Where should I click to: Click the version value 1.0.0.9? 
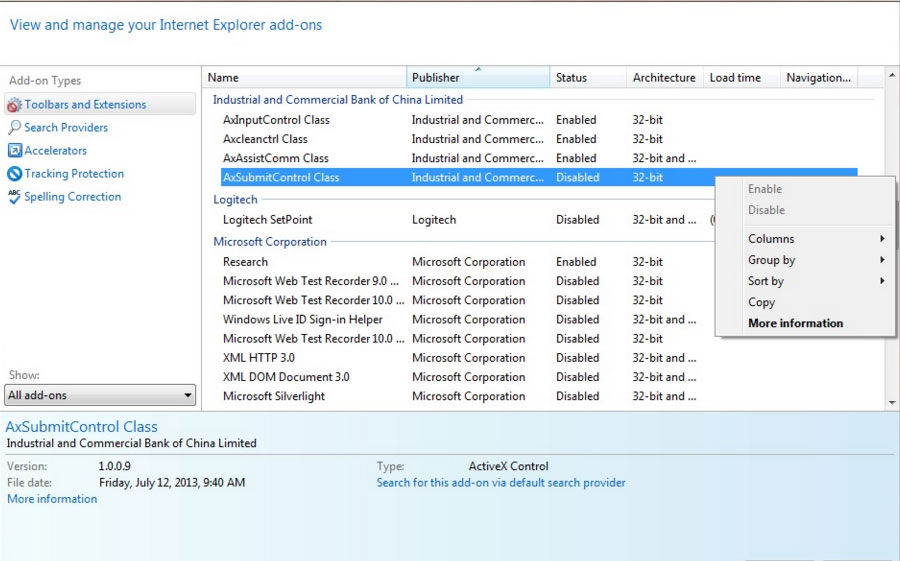tap(115, 466)
